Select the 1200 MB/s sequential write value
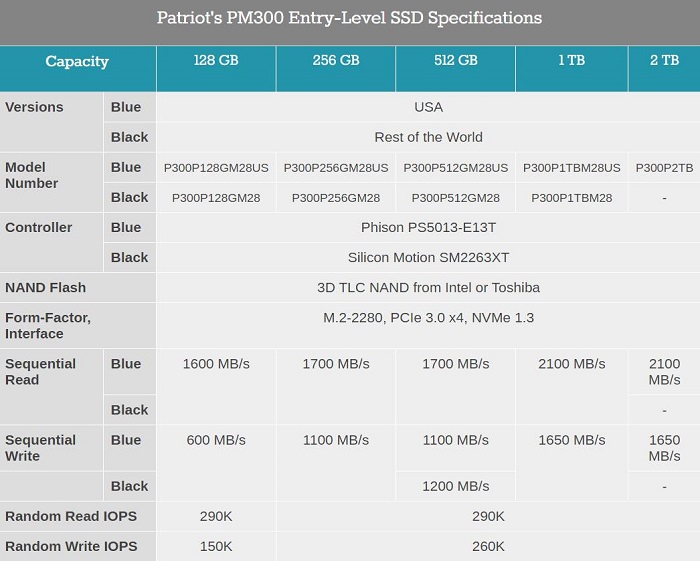The width and height of the screenshot is (700, 561). tap(455, 486)
